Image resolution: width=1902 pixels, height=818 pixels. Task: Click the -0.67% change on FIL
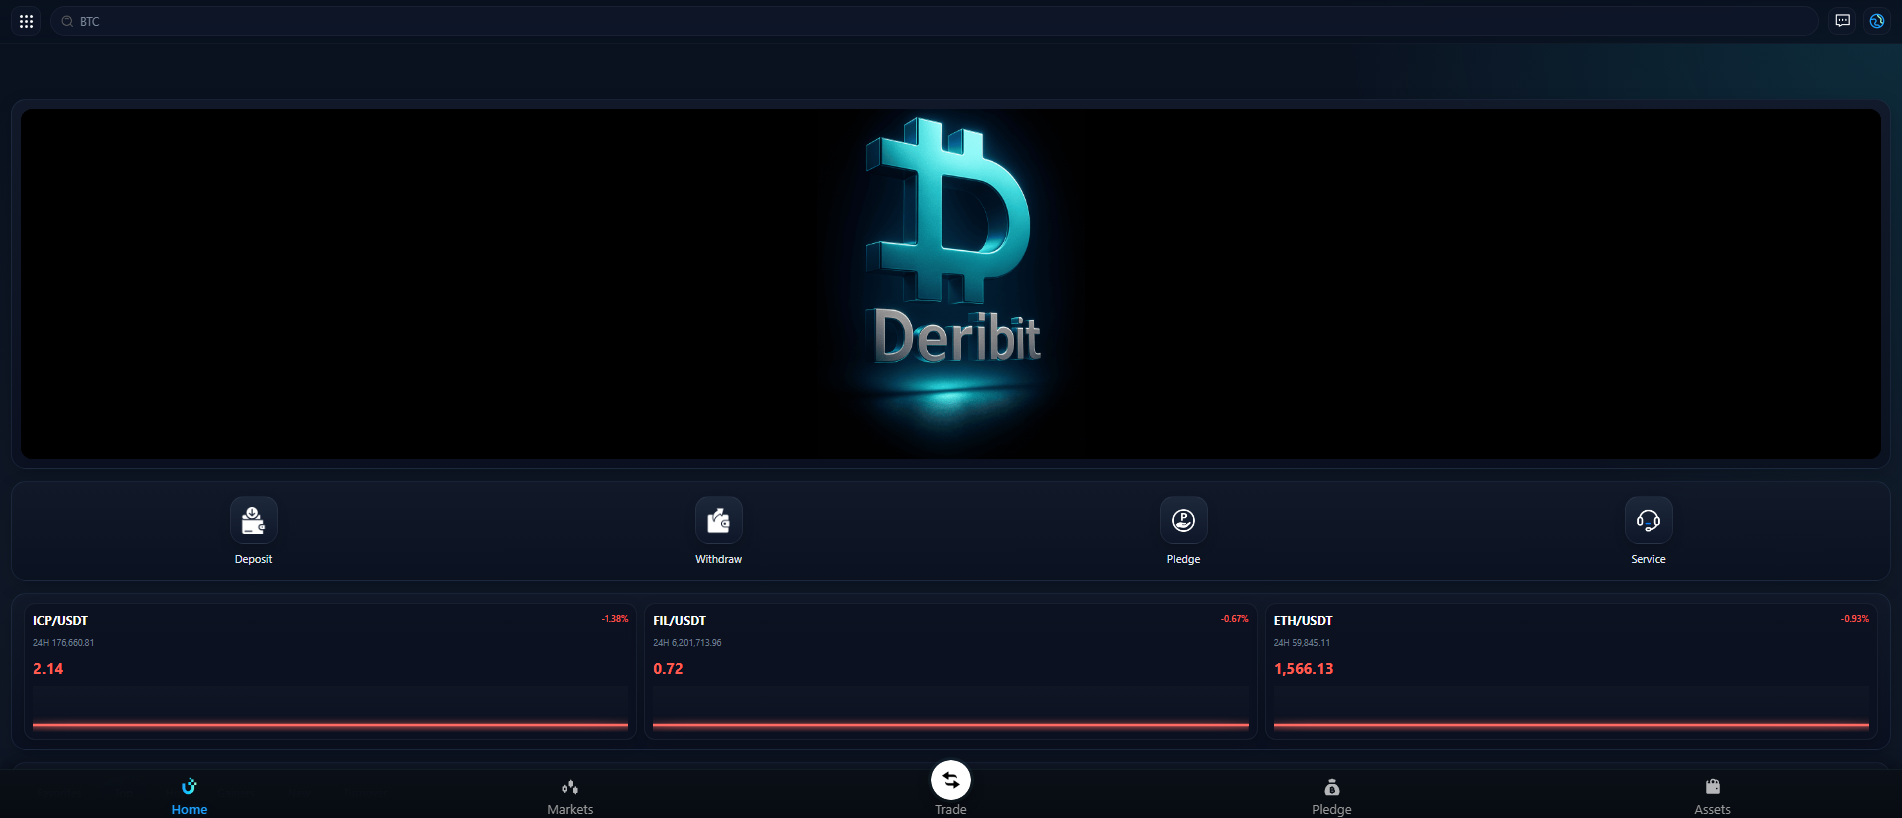(x=1235, y=619)
